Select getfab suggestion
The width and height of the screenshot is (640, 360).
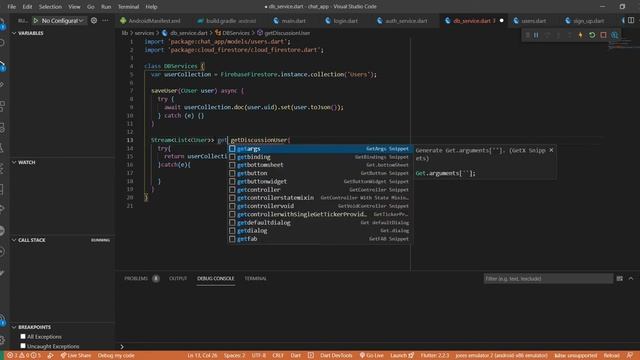[x=320, y=239]
